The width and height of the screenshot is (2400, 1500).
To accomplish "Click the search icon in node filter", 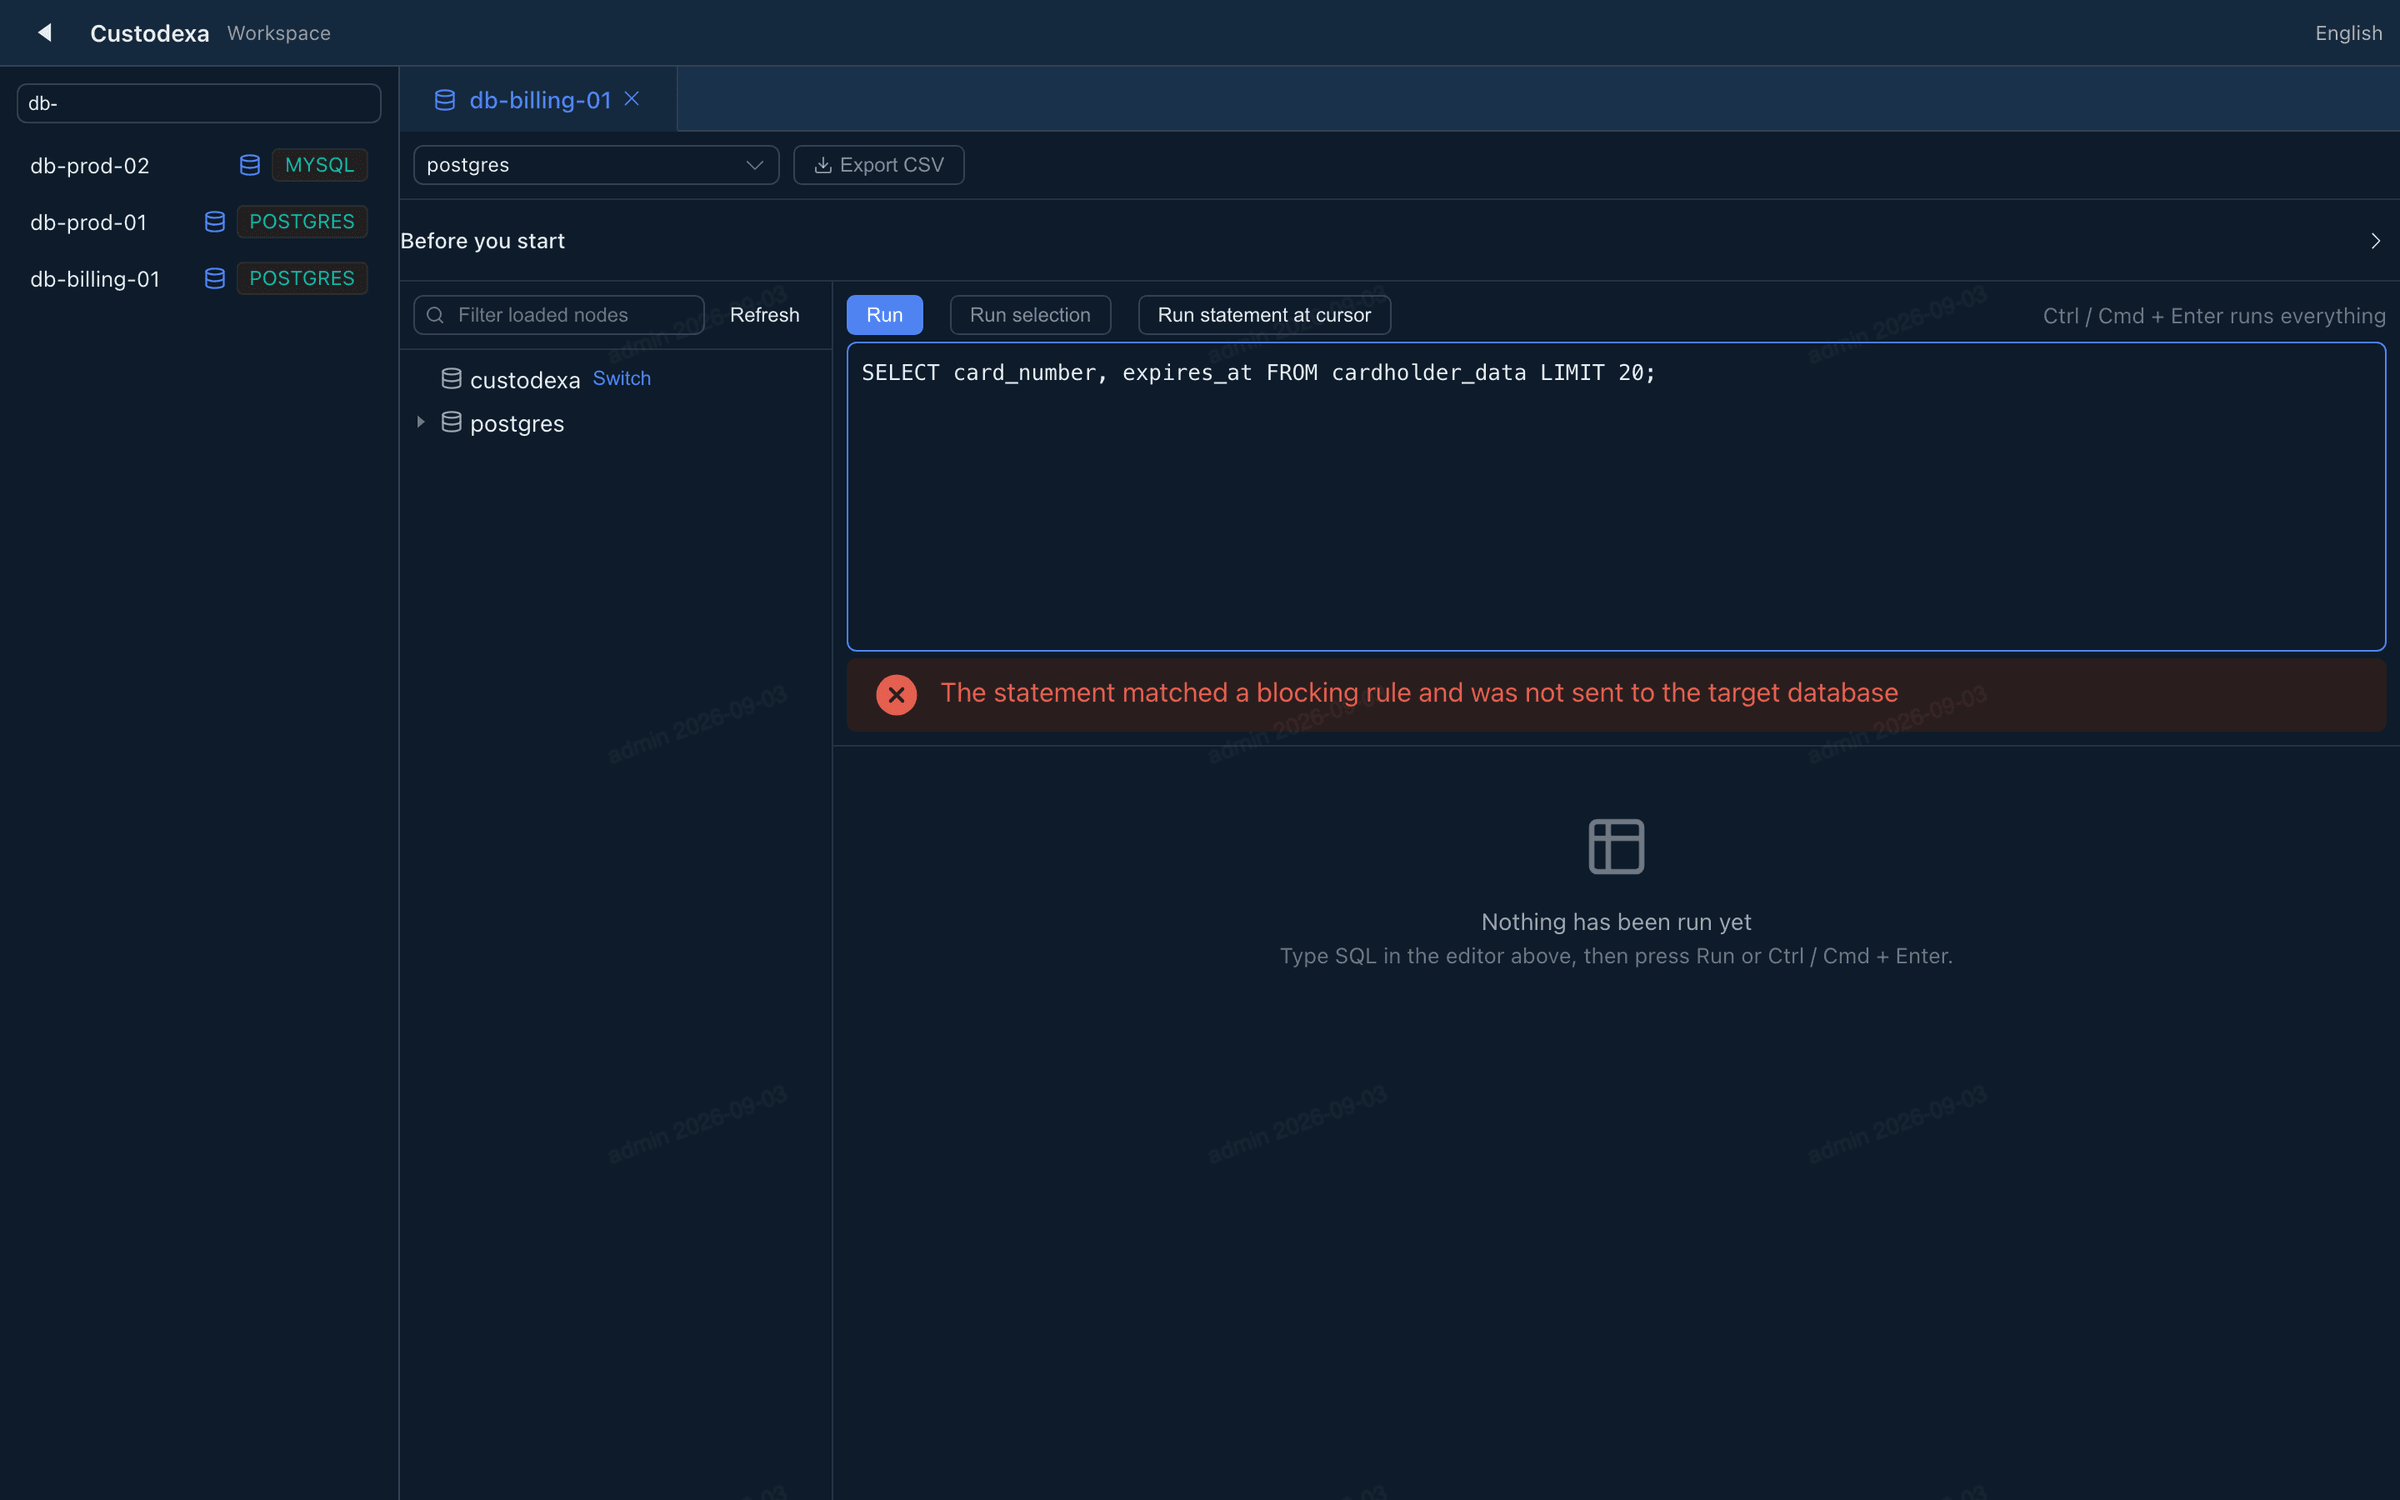I will click(x=436, y=315).
